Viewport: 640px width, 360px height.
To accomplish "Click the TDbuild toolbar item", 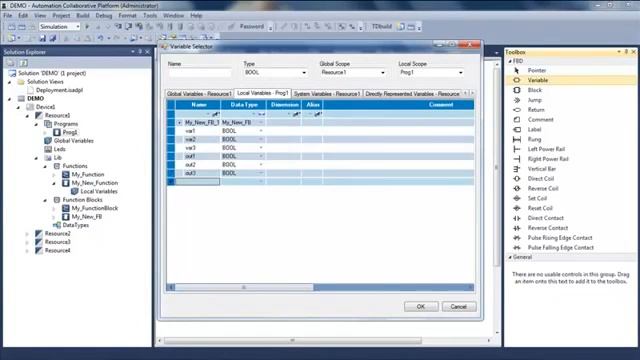I will [382, 27].
